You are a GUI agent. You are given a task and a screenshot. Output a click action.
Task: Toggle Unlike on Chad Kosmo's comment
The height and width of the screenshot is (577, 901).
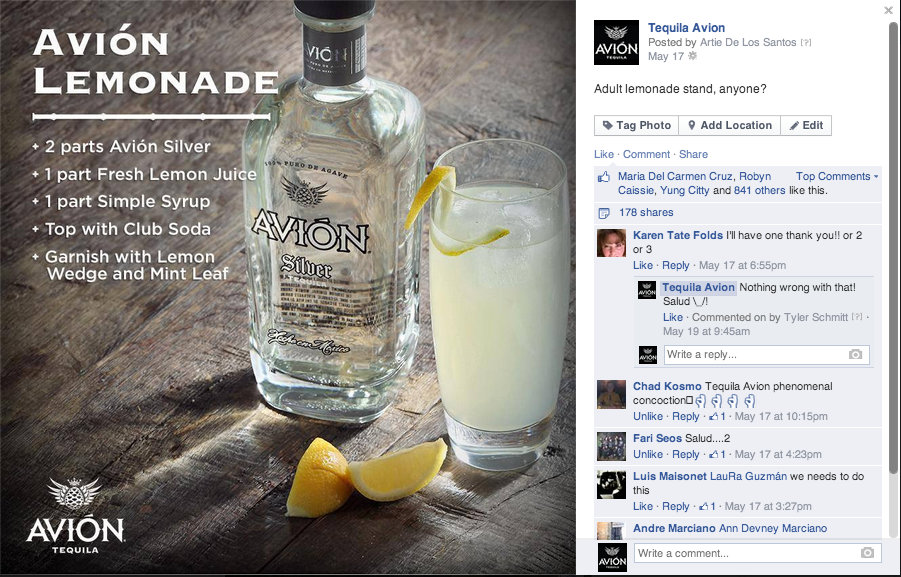point(648,416)
